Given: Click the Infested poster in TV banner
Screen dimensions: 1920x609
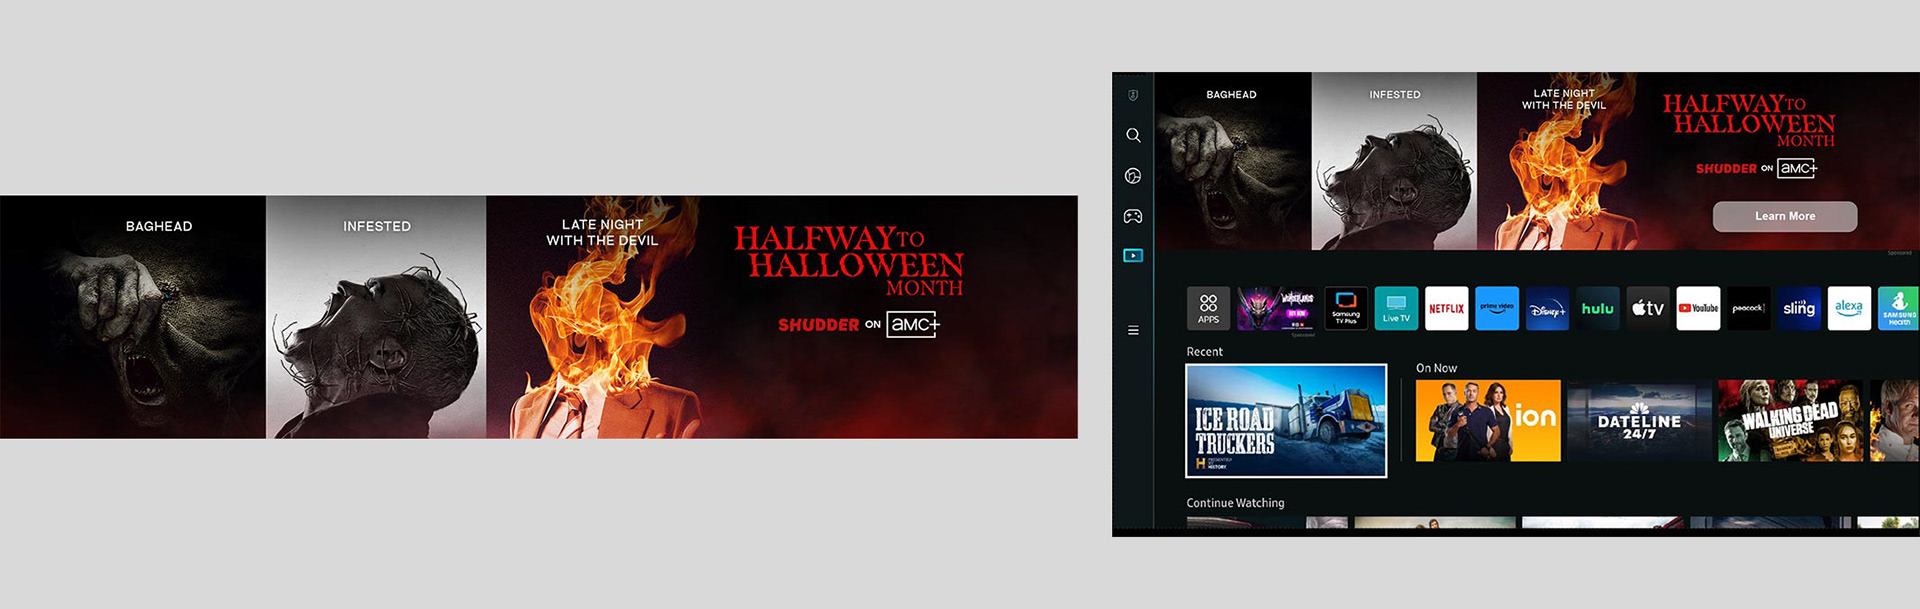Looking at the screenshot, I should click(1394, 161).
